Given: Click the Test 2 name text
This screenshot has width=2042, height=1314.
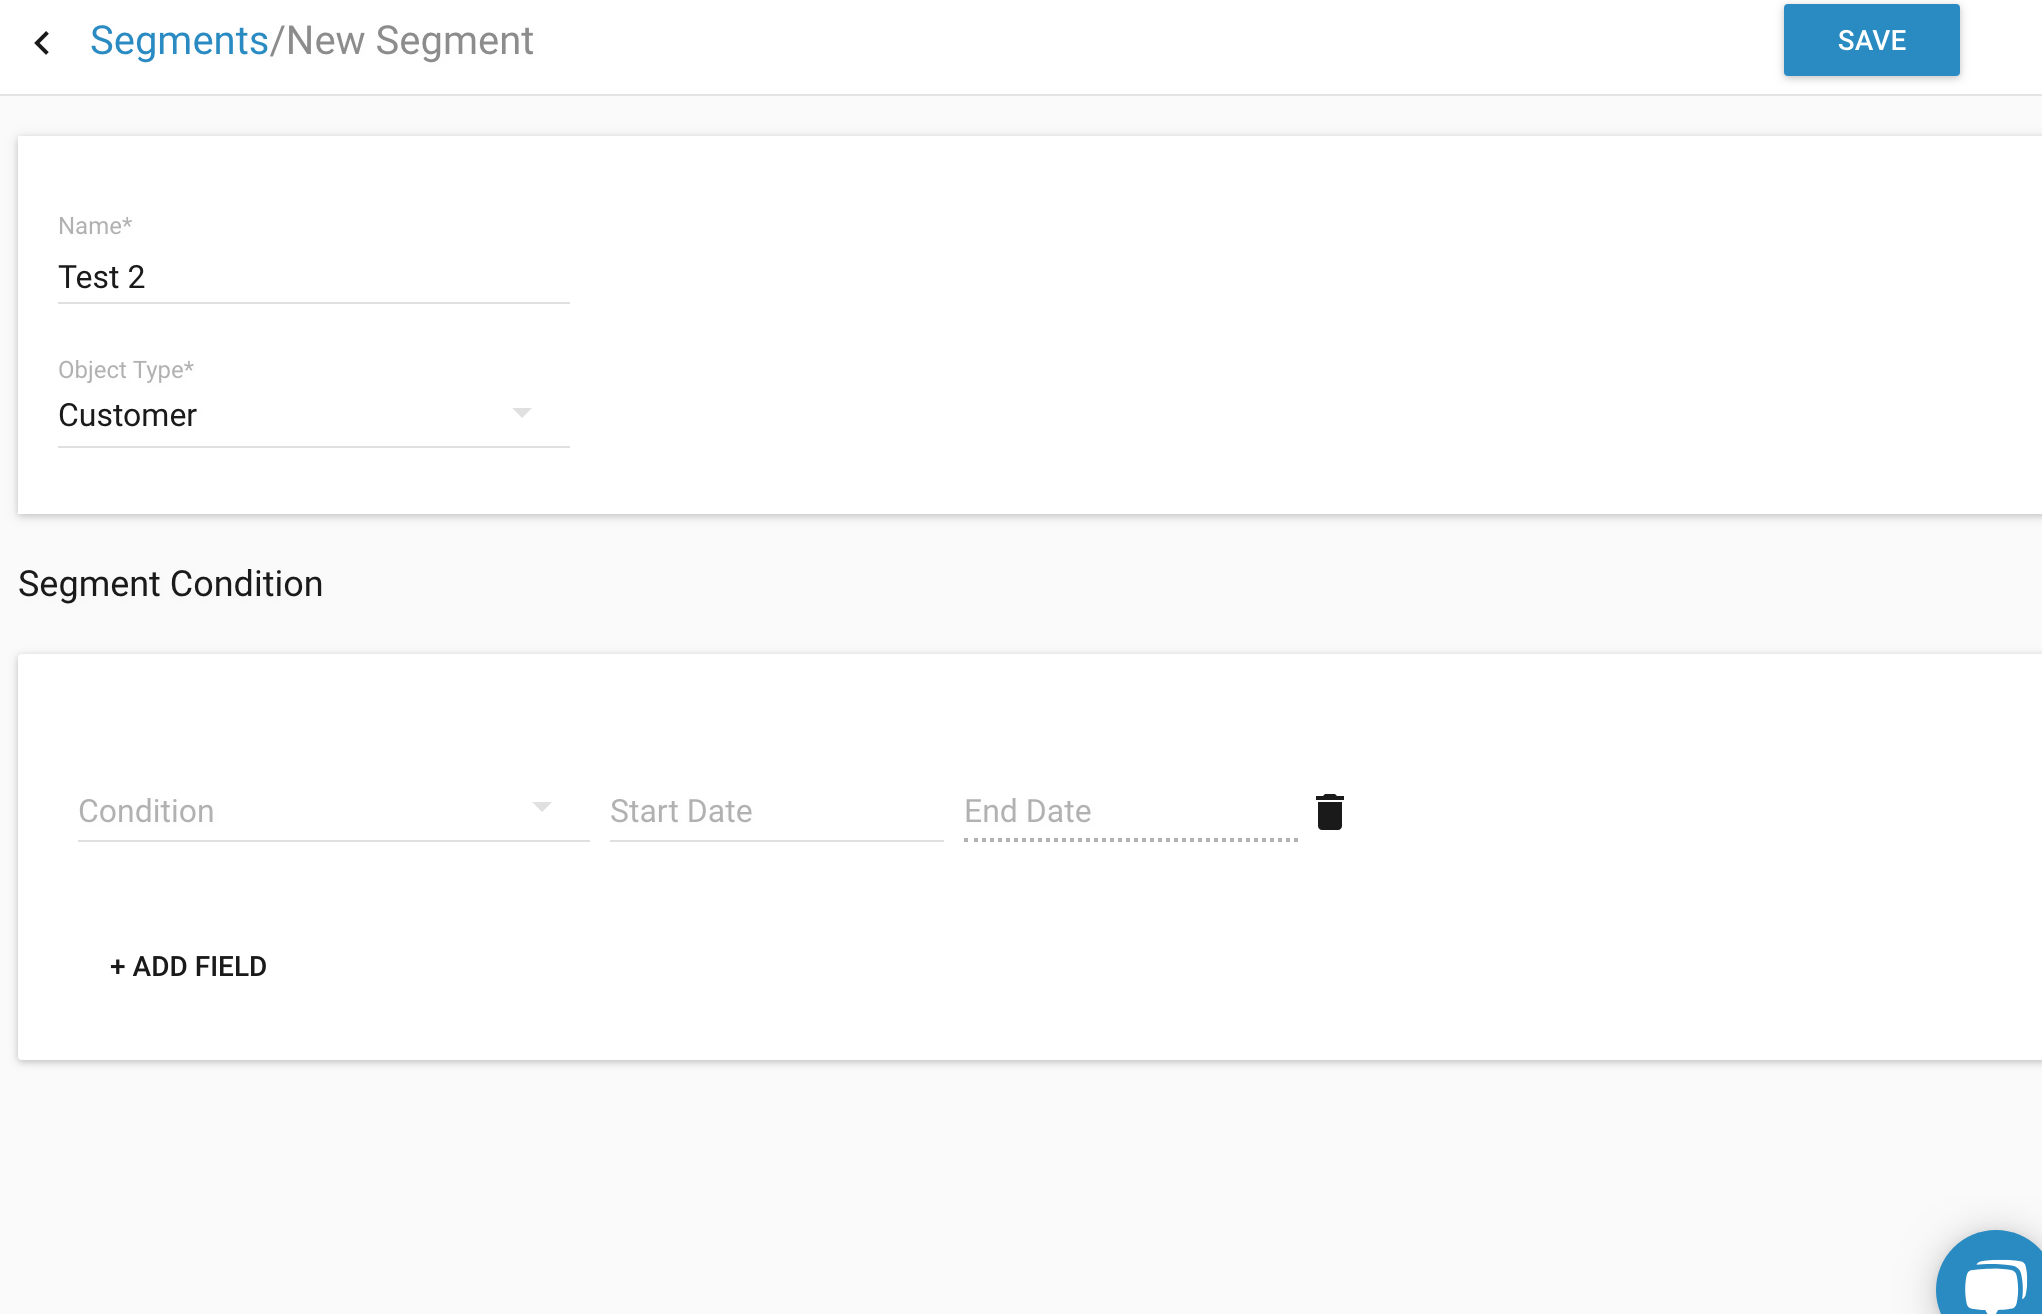Looking at the screenshot, I should pos(102,277).
